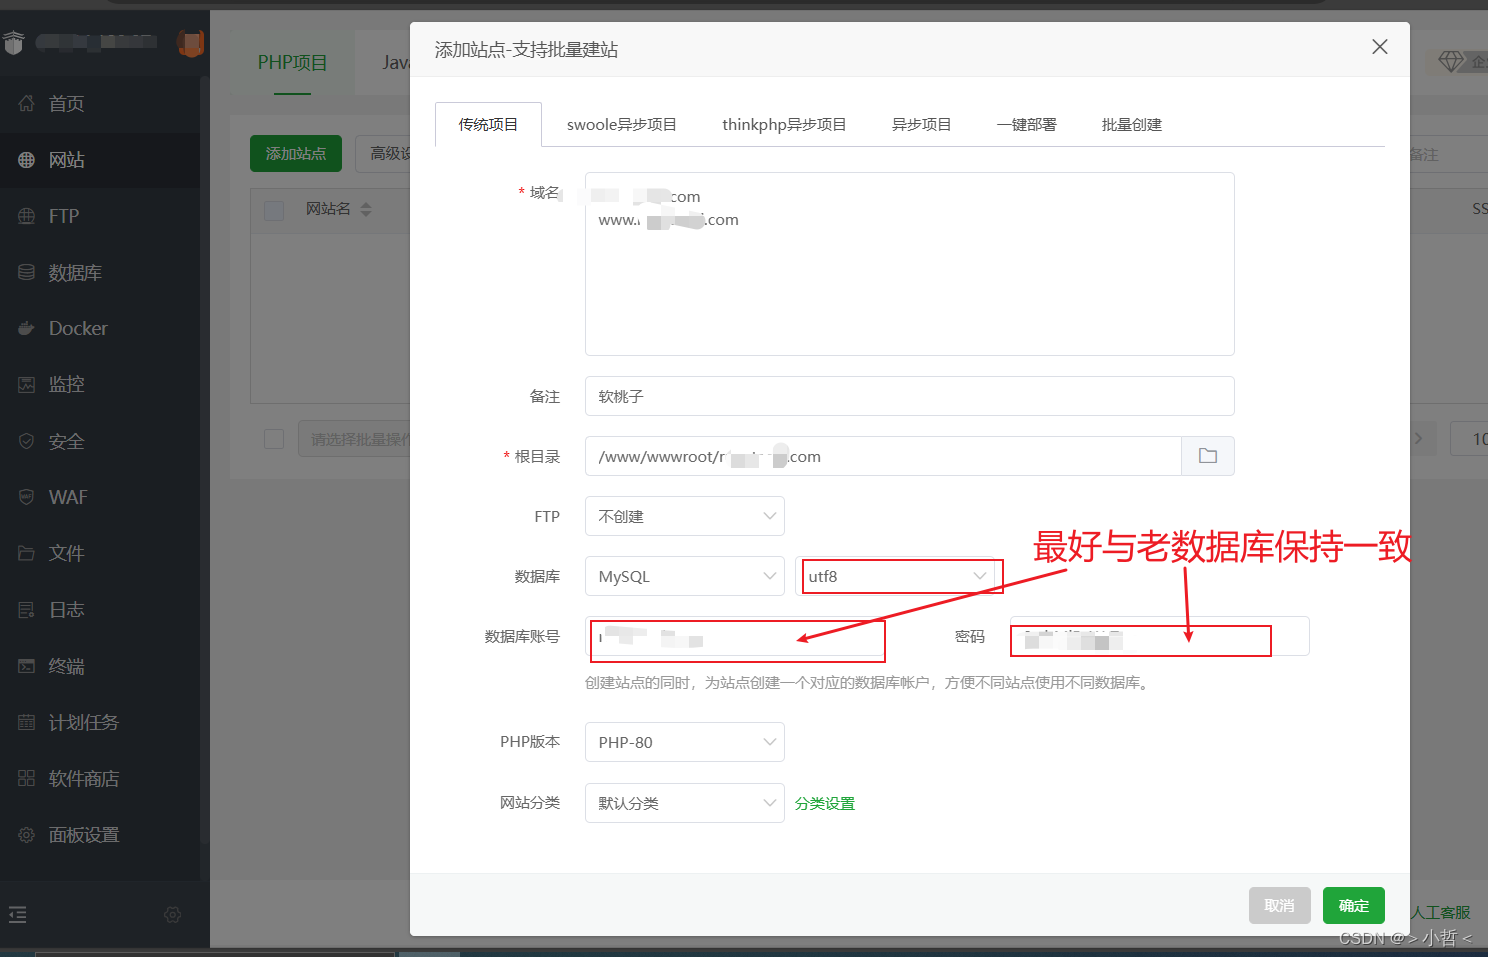Click the monitoring icon beside 监控
1488x957 pixels.
coord(27,384)
